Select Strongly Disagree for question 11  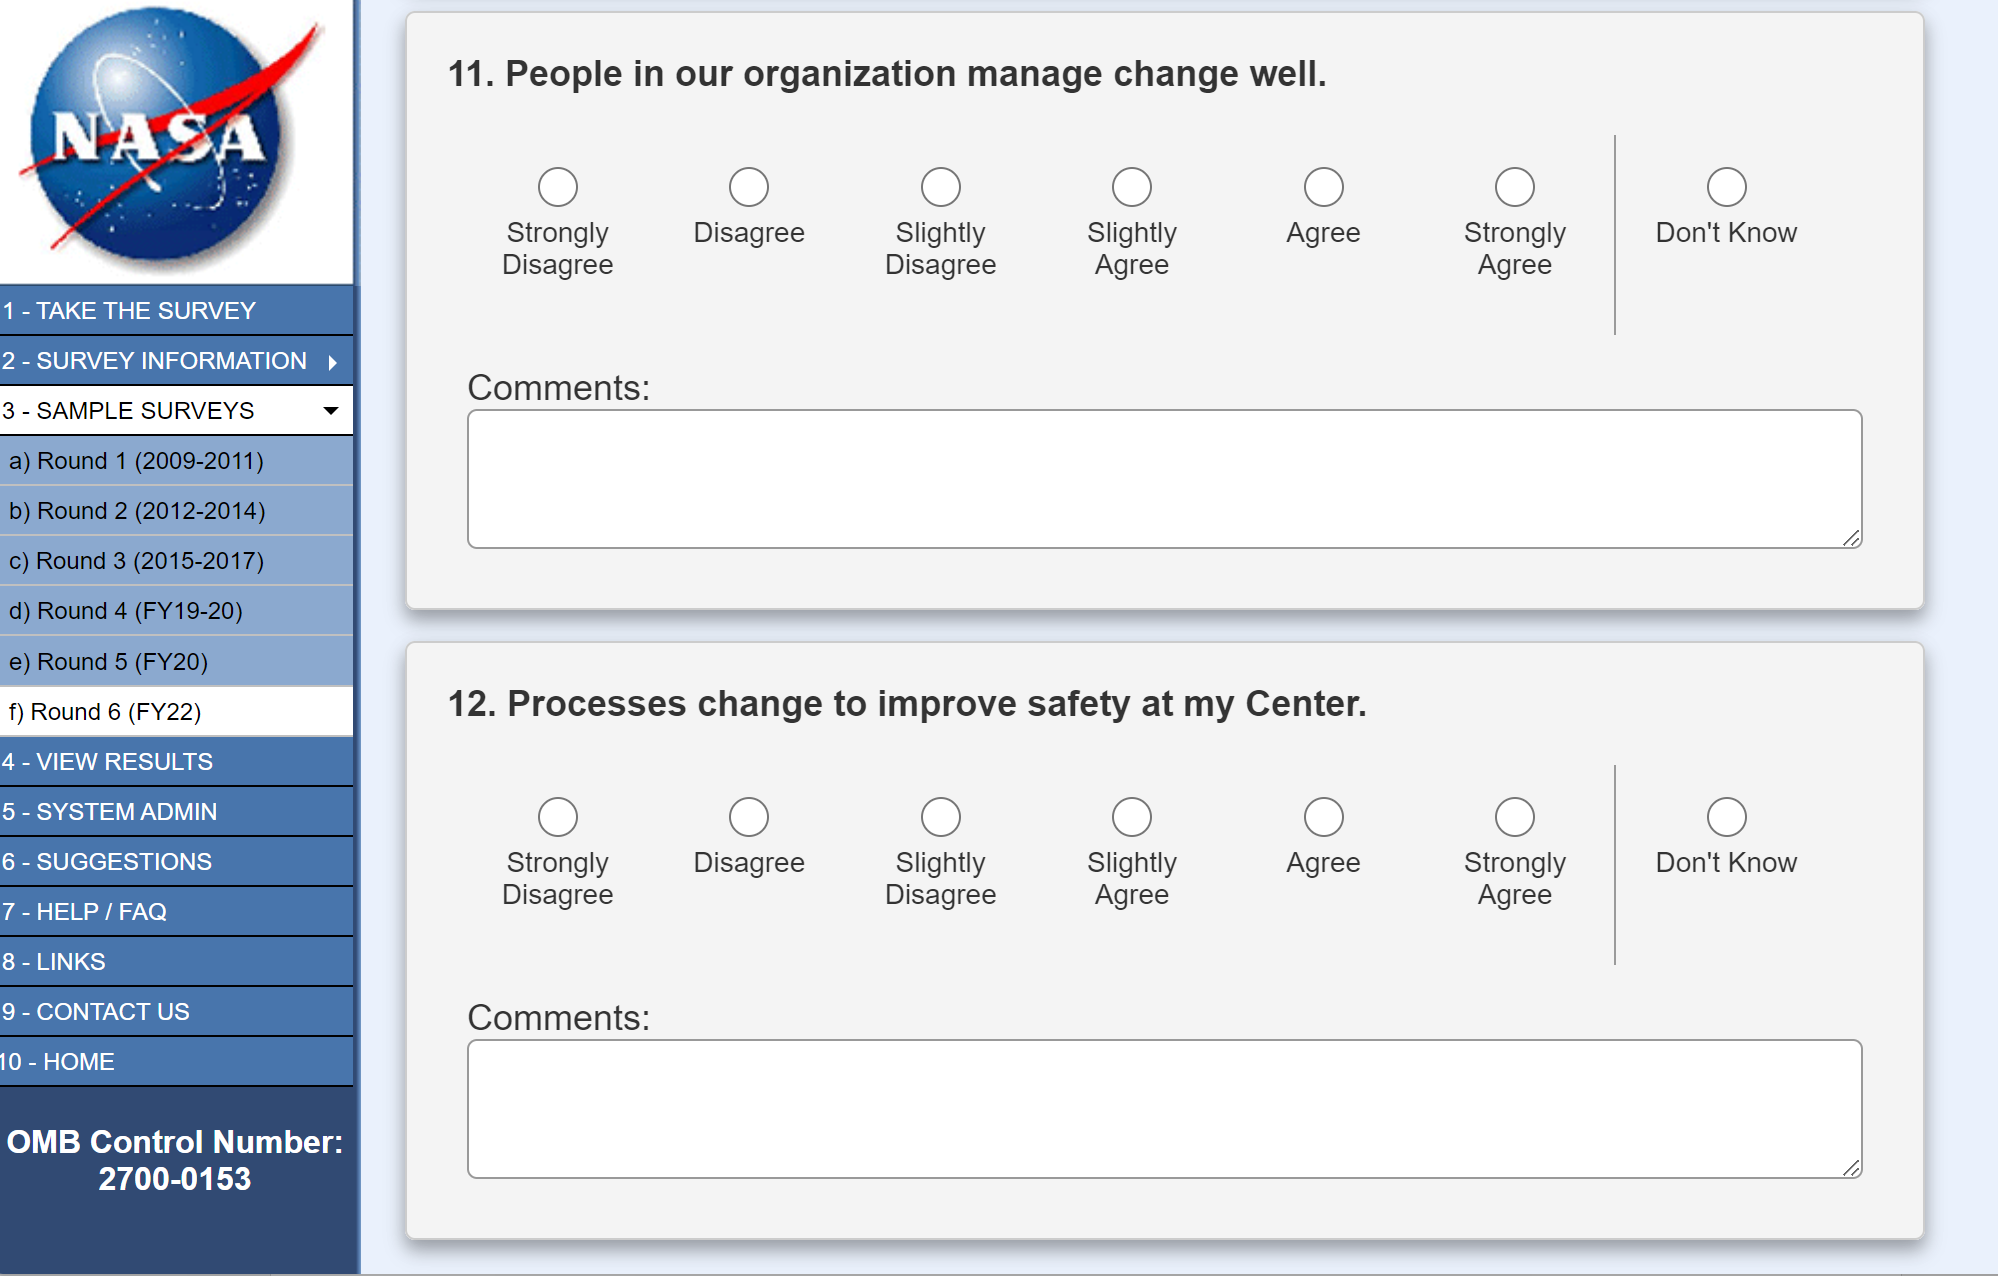click(x=557, y=187)
